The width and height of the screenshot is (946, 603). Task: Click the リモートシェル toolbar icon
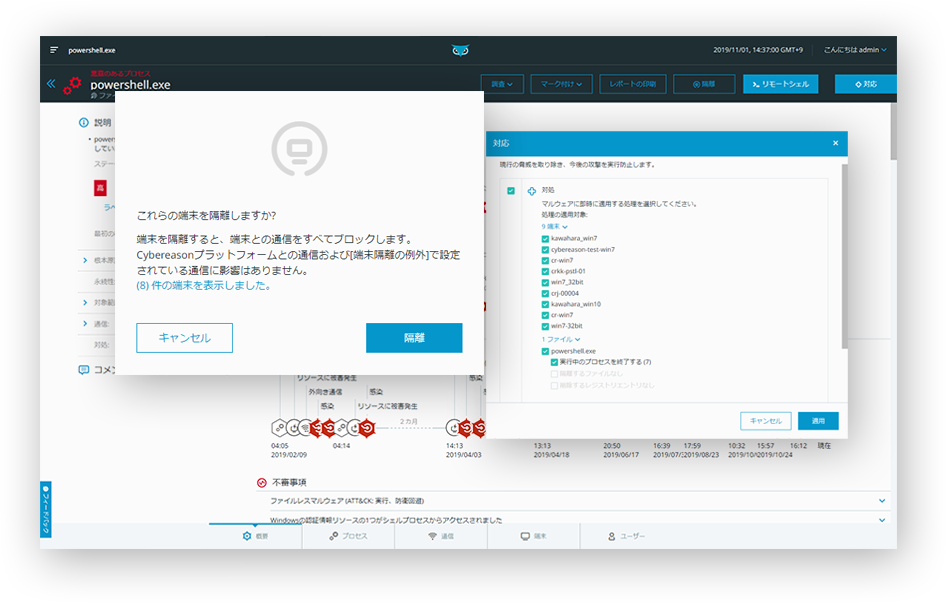[781, 84]
